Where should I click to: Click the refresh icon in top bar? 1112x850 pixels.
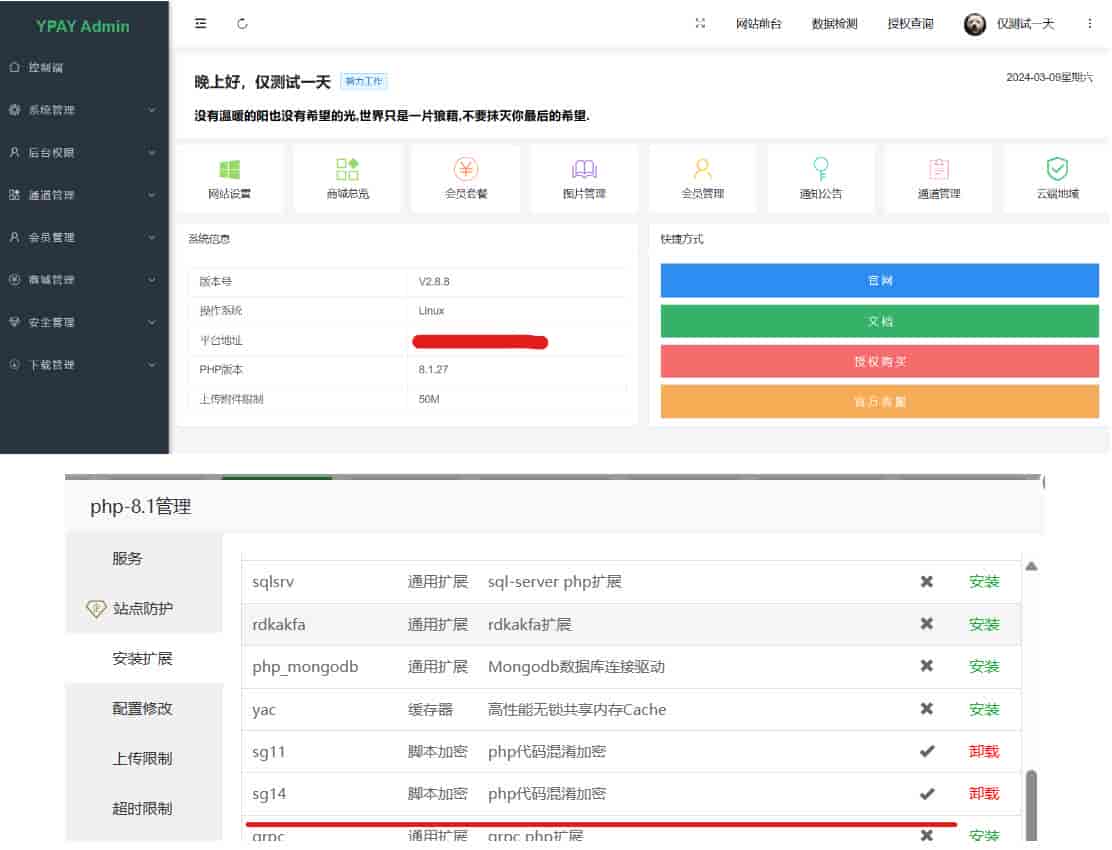[x=242, y=24]
